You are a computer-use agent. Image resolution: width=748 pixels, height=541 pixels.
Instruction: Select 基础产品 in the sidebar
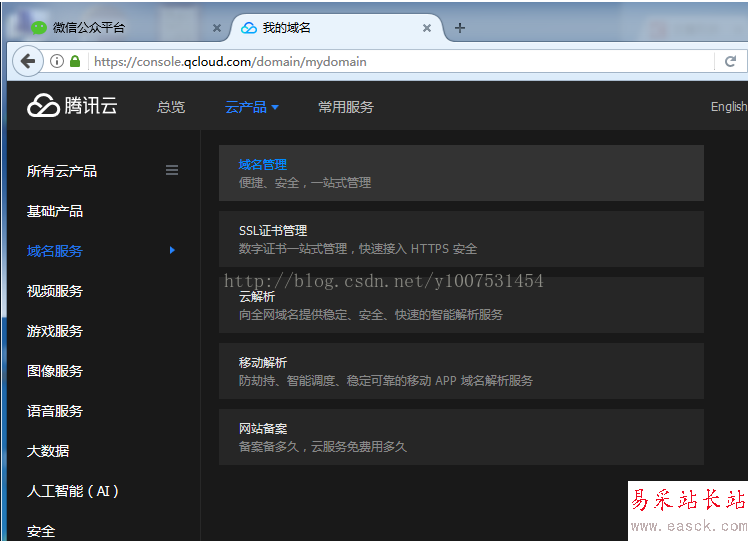point(55,211)
